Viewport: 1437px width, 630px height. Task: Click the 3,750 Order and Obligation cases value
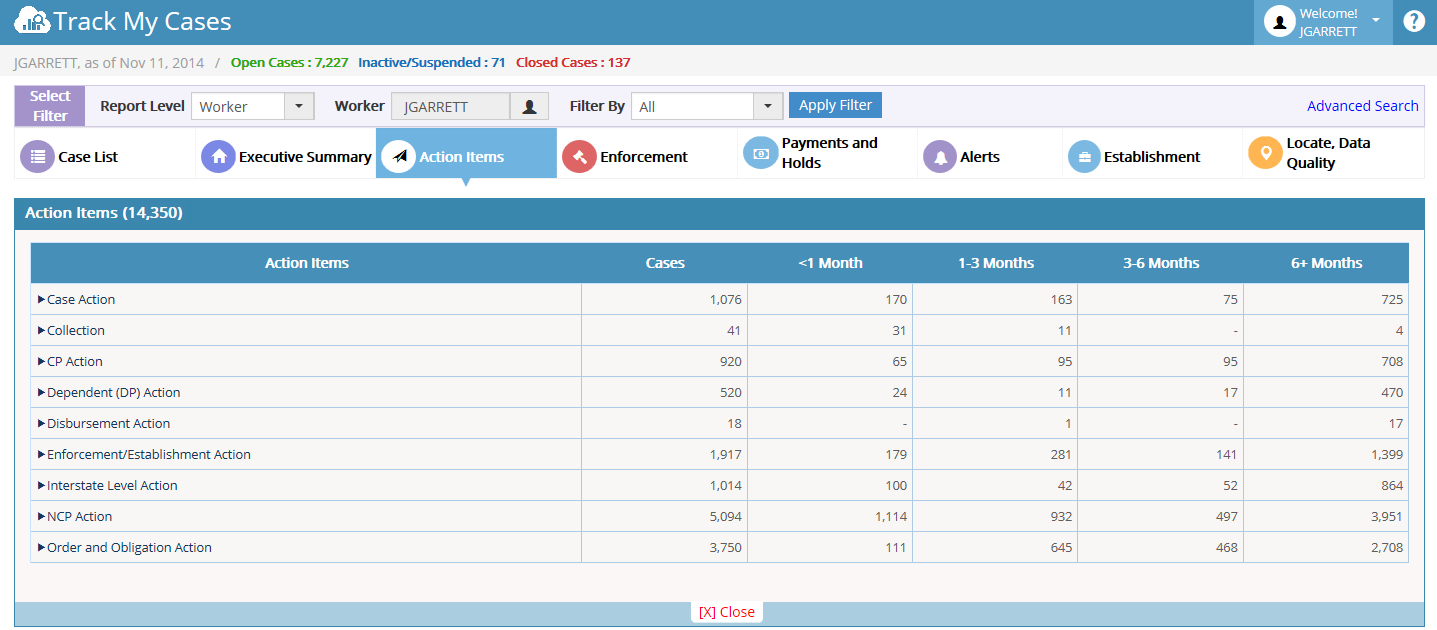tap(725, 547)
